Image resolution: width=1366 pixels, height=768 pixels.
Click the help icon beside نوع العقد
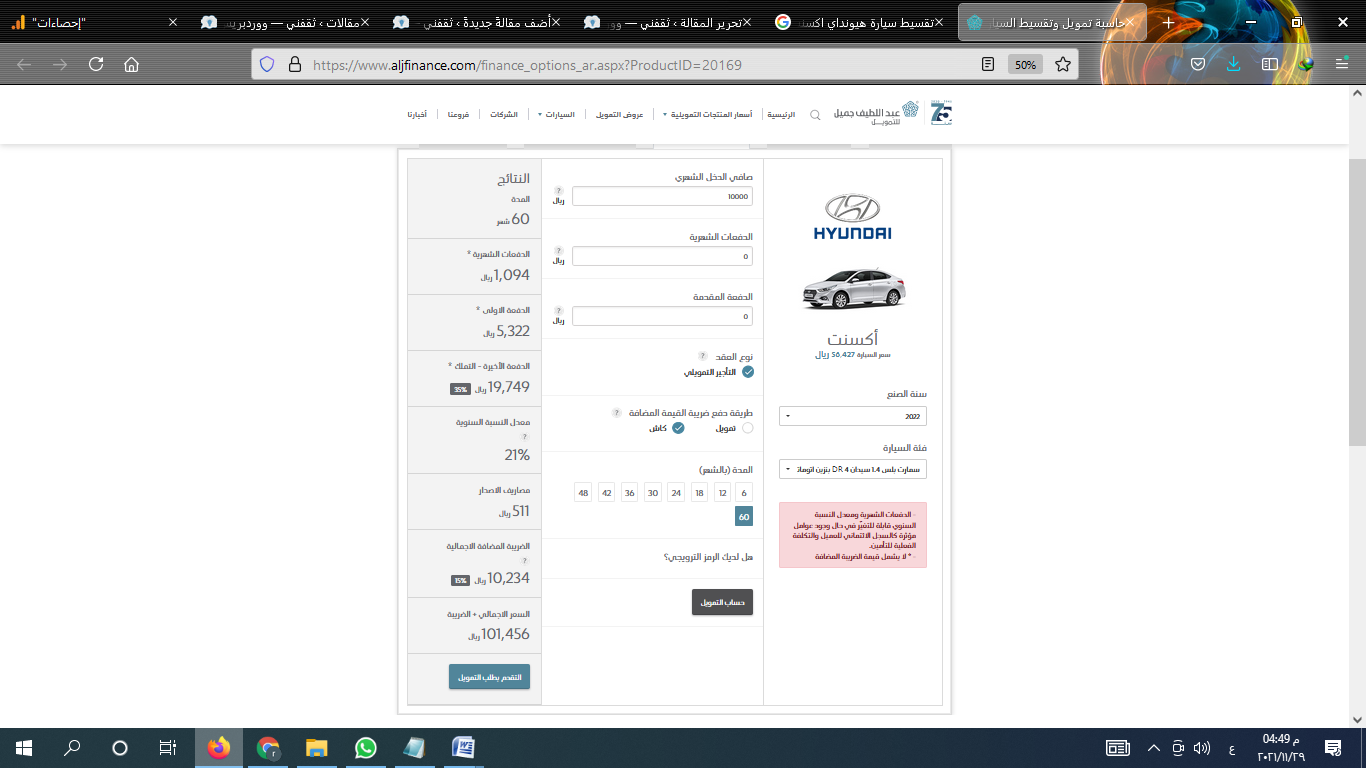(x=702, y=356)
